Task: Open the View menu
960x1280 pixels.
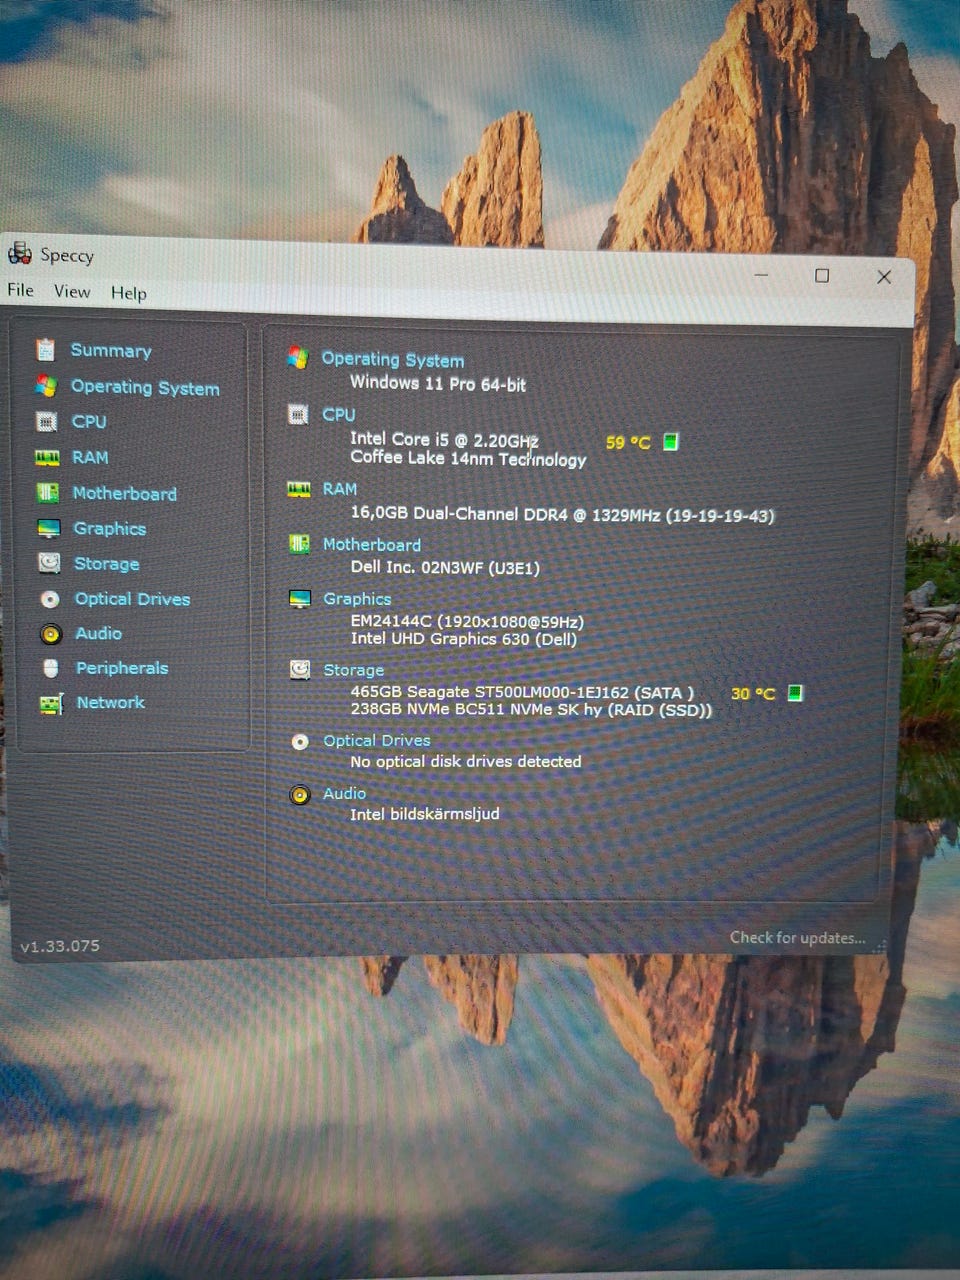Action: [72, 291]
